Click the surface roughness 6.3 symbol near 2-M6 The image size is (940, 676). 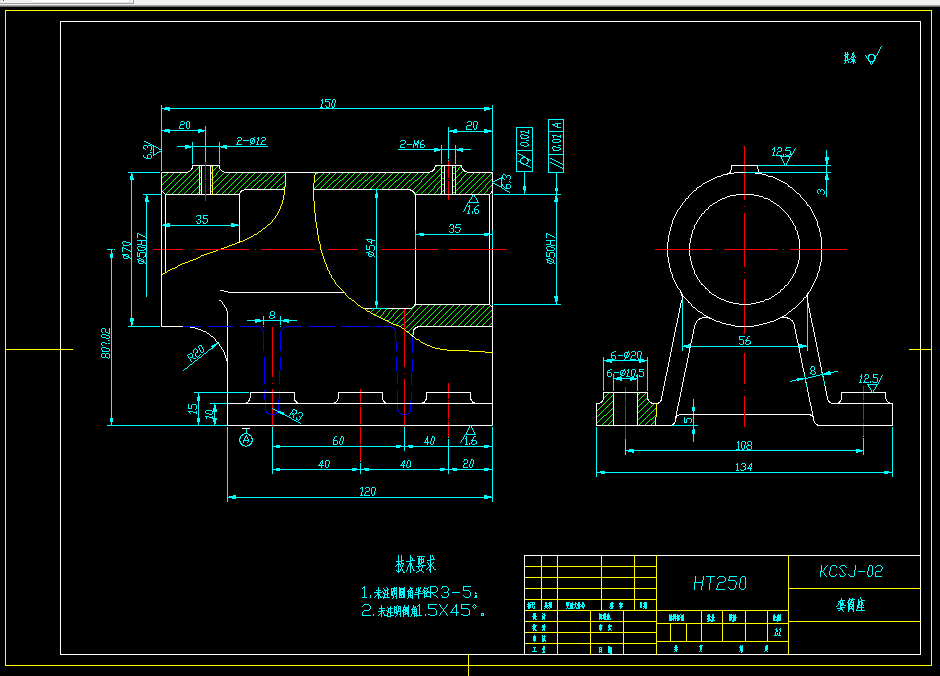point(503,183)
